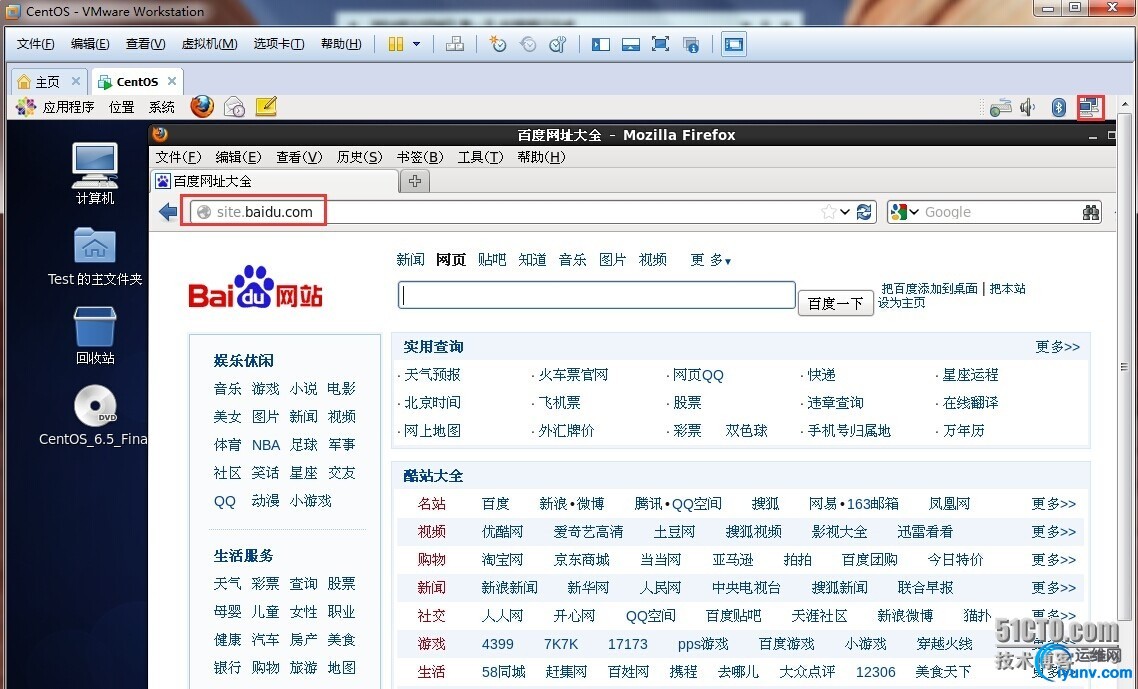Open the snapshot manager wrench icon
The width and height of the screenshot is (1138, 689).
click(557, 44)
